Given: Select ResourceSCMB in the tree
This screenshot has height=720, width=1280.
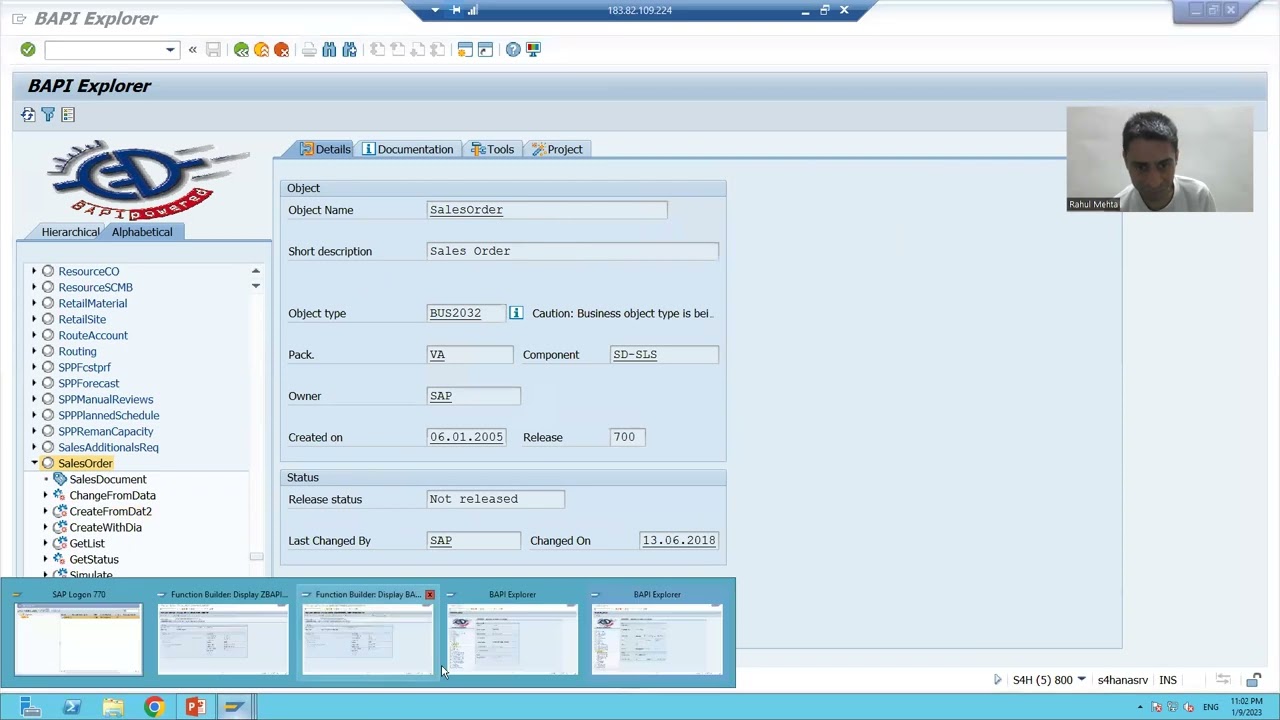Looking at the screenshot, I should (x=95, y=287).
